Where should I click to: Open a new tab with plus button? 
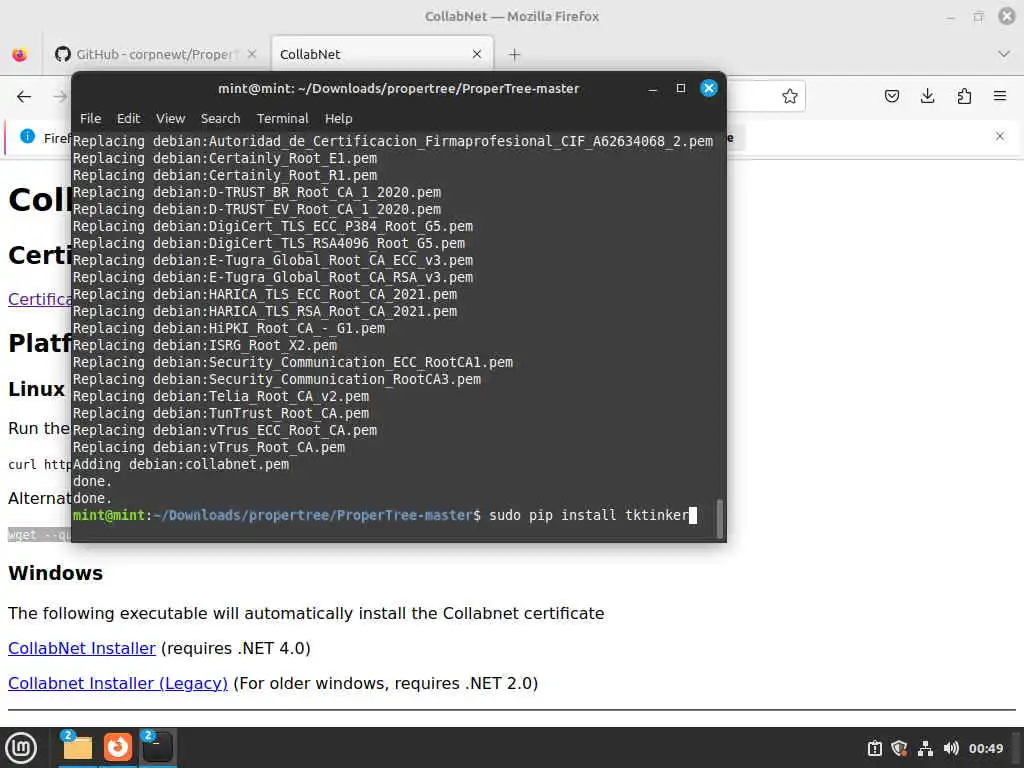coord(514,55)
